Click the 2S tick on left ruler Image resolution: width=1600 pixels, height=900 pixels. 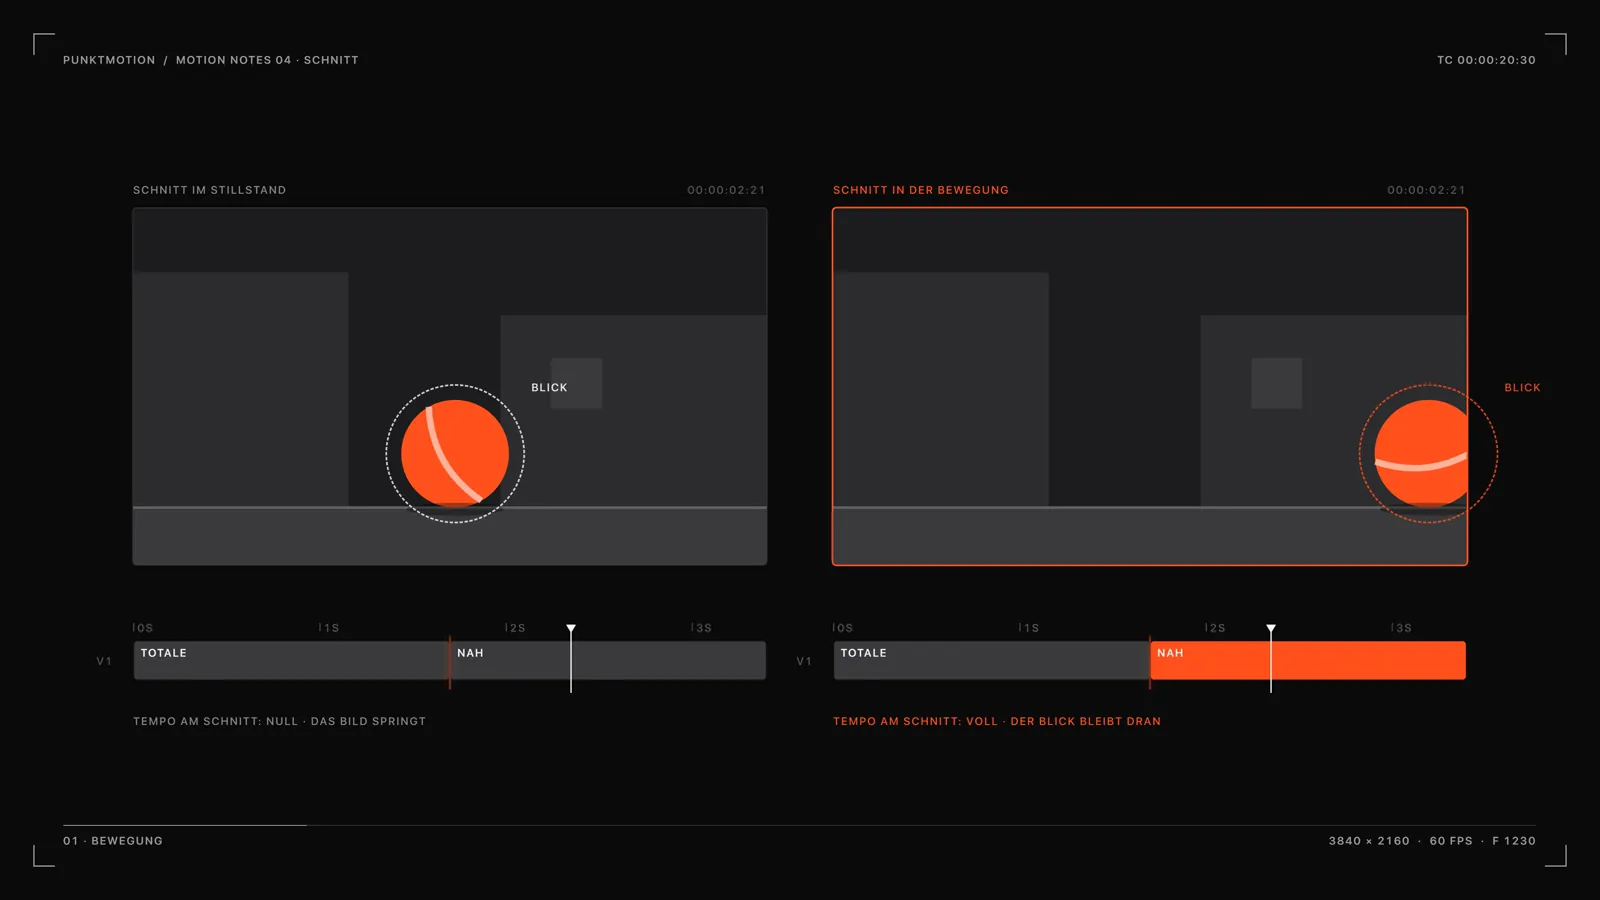515,628
